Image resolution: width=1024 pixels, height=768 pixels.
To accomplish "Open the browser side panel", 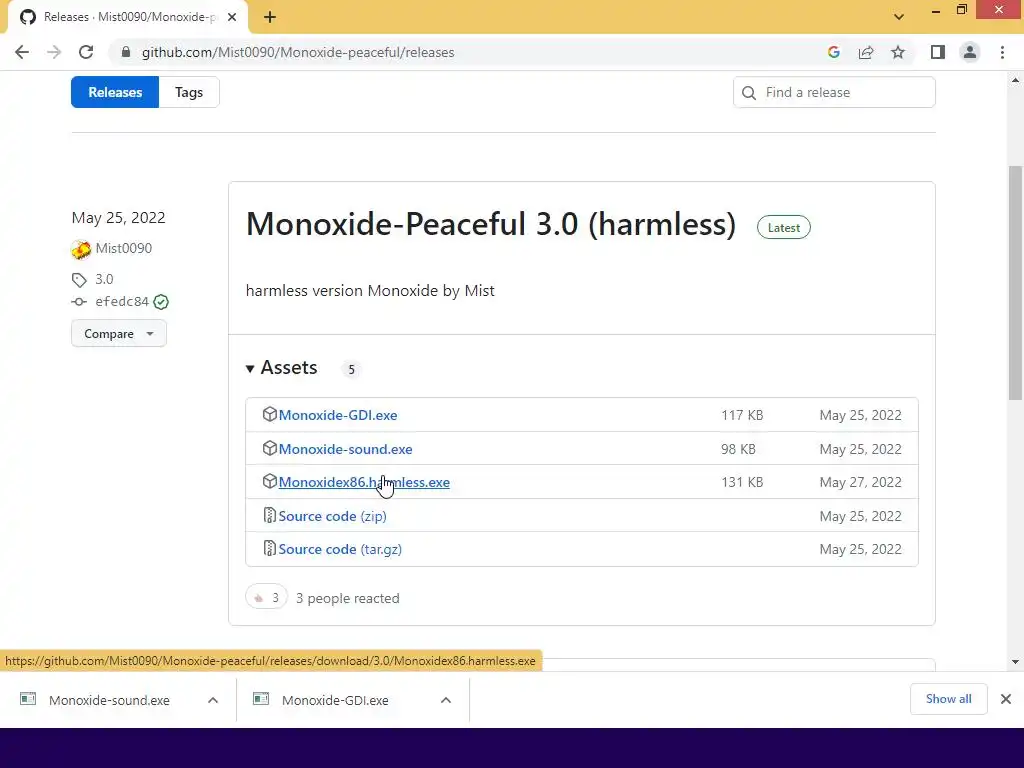I will pos(938,52).
